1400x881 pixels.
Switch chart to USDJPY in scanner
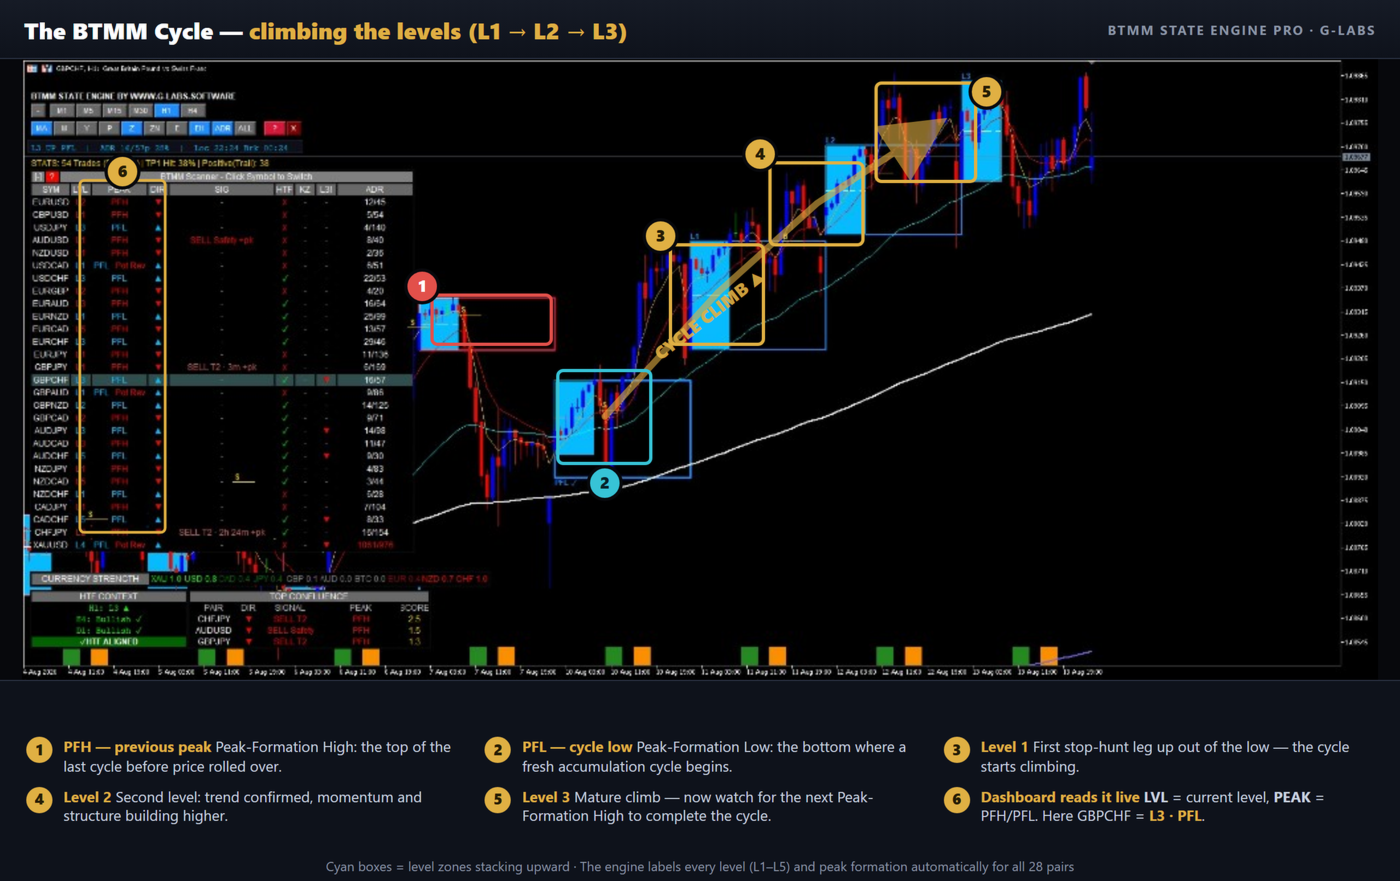tap(50, 227)
